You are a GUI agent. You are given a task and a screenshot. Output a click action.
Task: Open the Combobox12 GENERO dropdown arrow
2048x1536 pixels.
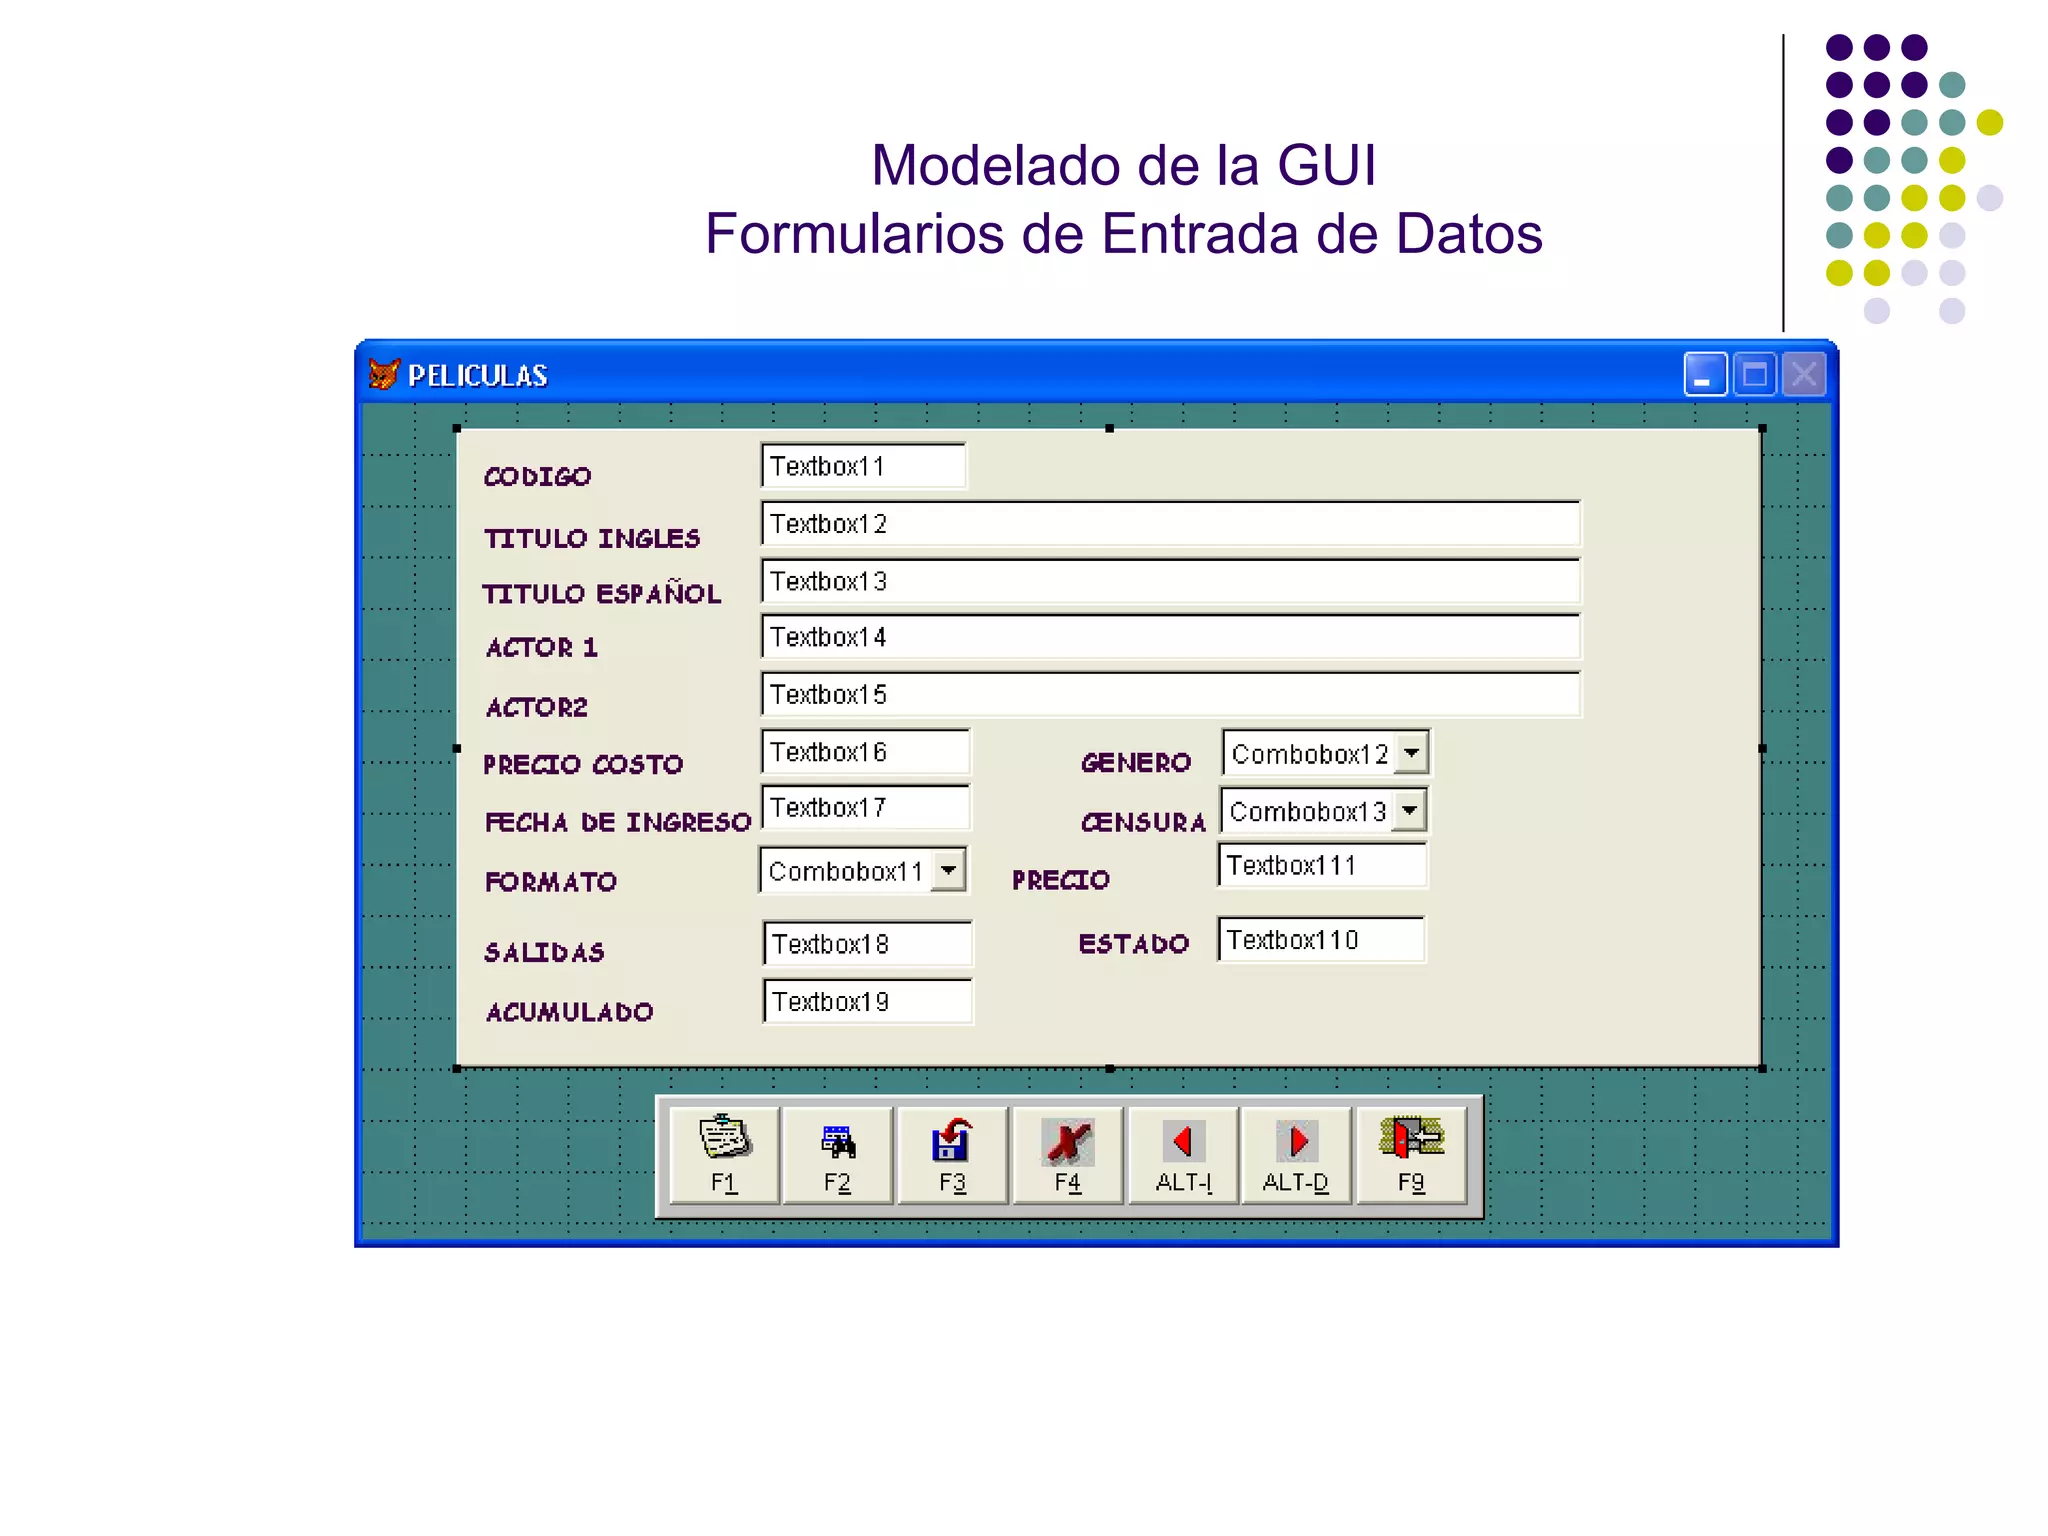(x=1411, y=752)
